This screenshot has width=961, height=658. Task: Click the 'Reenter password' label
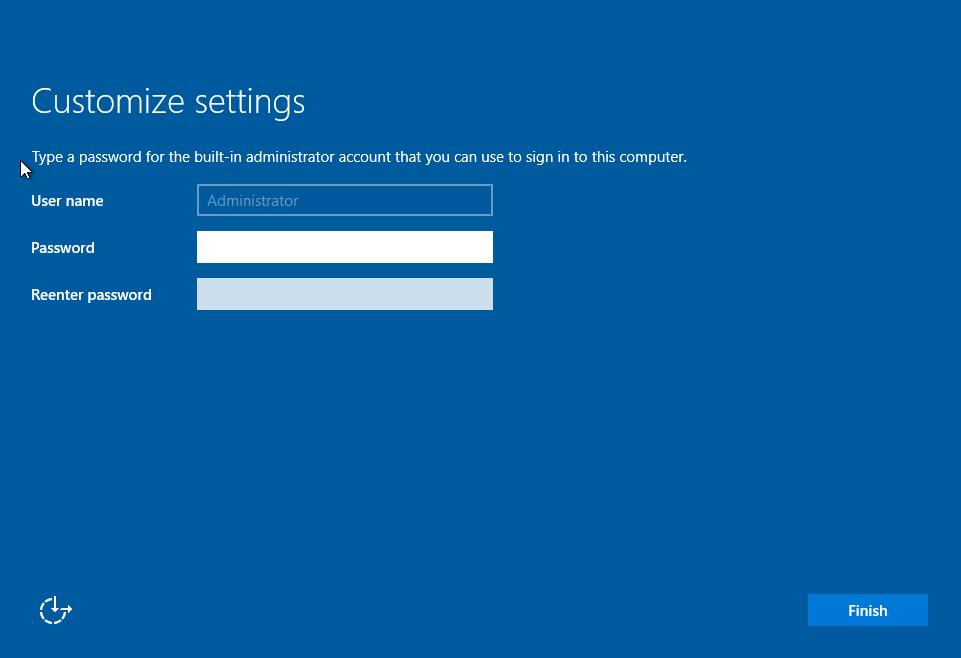click(x=91, y=295)
